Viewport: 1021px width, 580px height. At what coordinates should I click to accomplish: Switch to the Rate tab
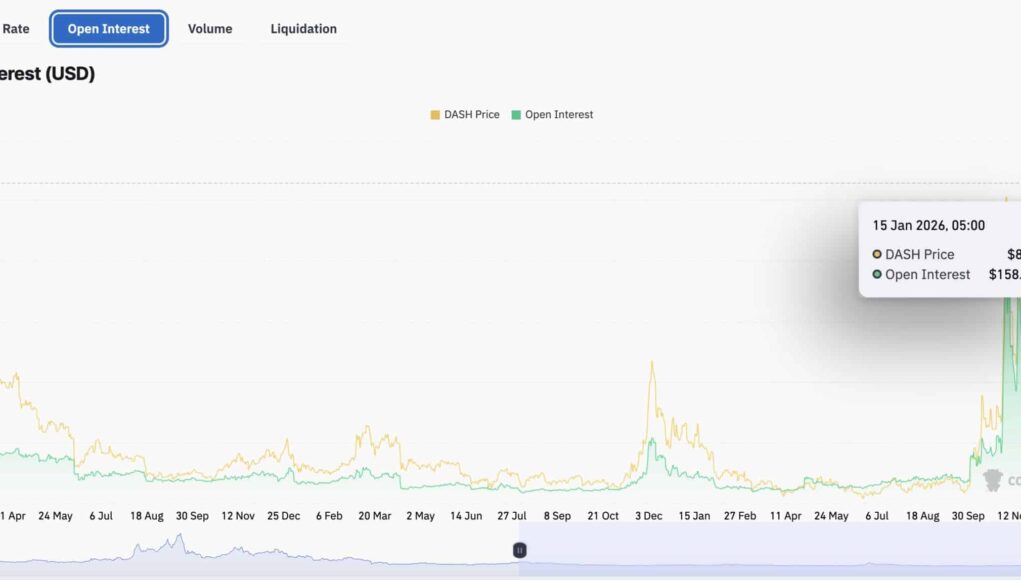pyautogui.click(x=16, y=29)
